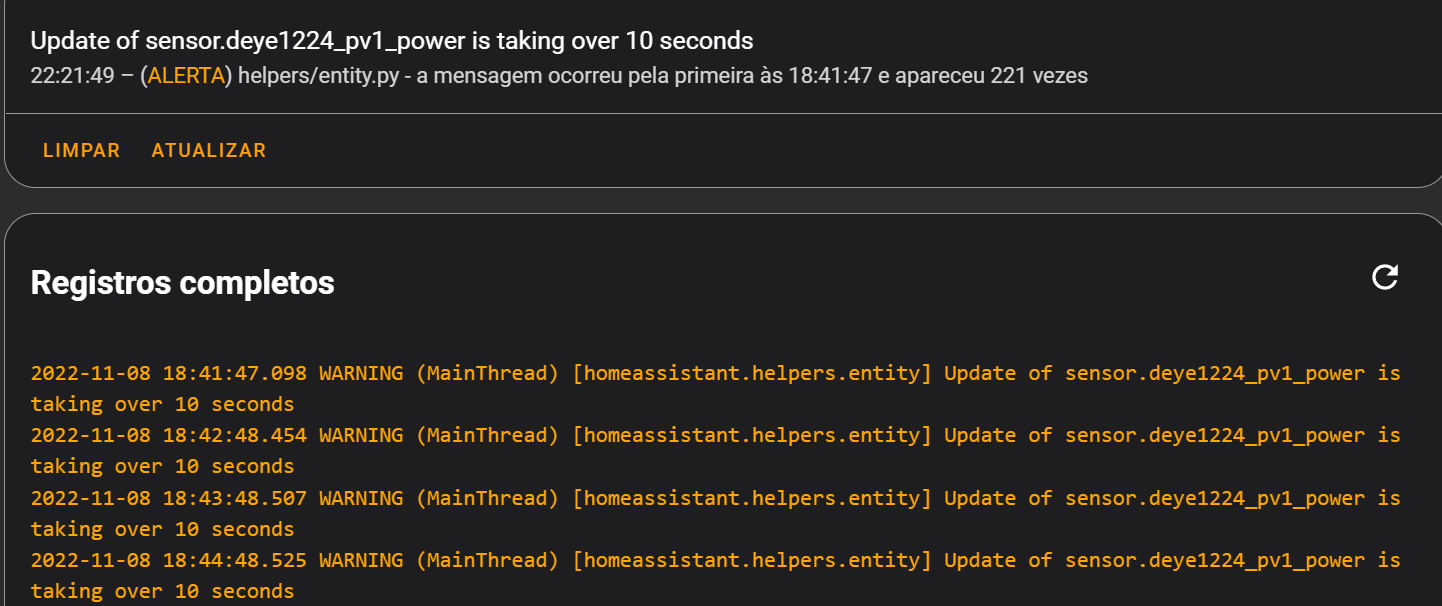The image size is (1442, 606).
Task: Click the Registros completos heading
Action: click(x=182, y=283)
